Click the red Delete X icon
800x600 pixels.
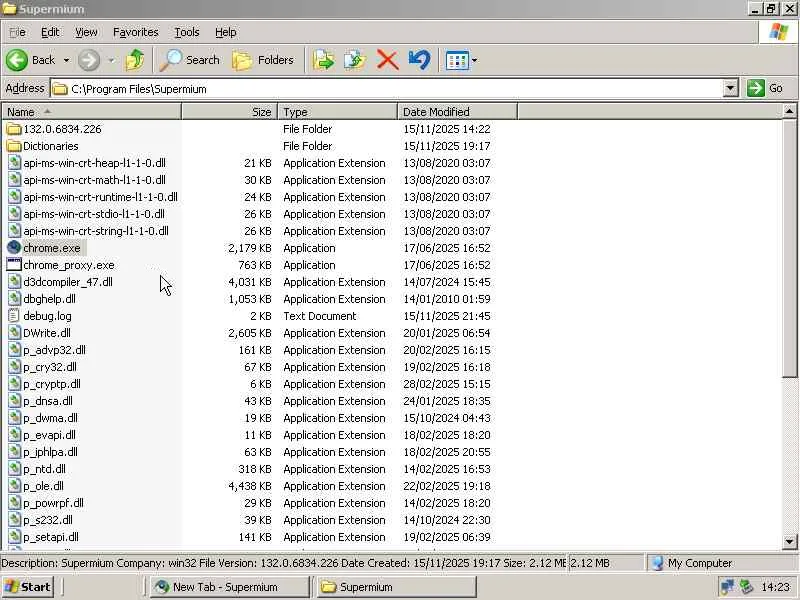click(x=388, y=60)
